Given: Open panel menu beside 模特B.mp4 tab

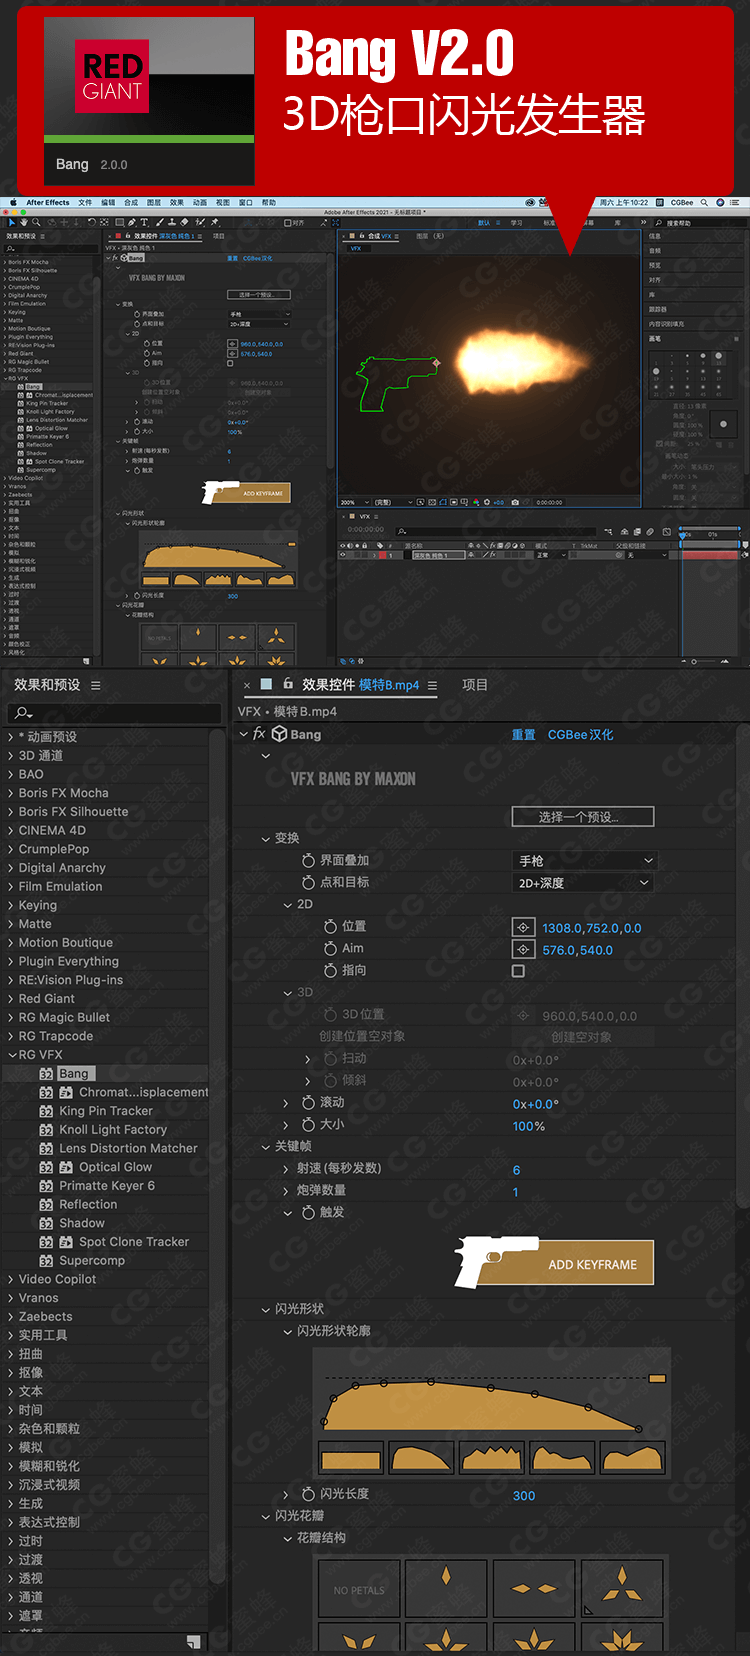Looking at the screenshot, I should coord(432,686).
